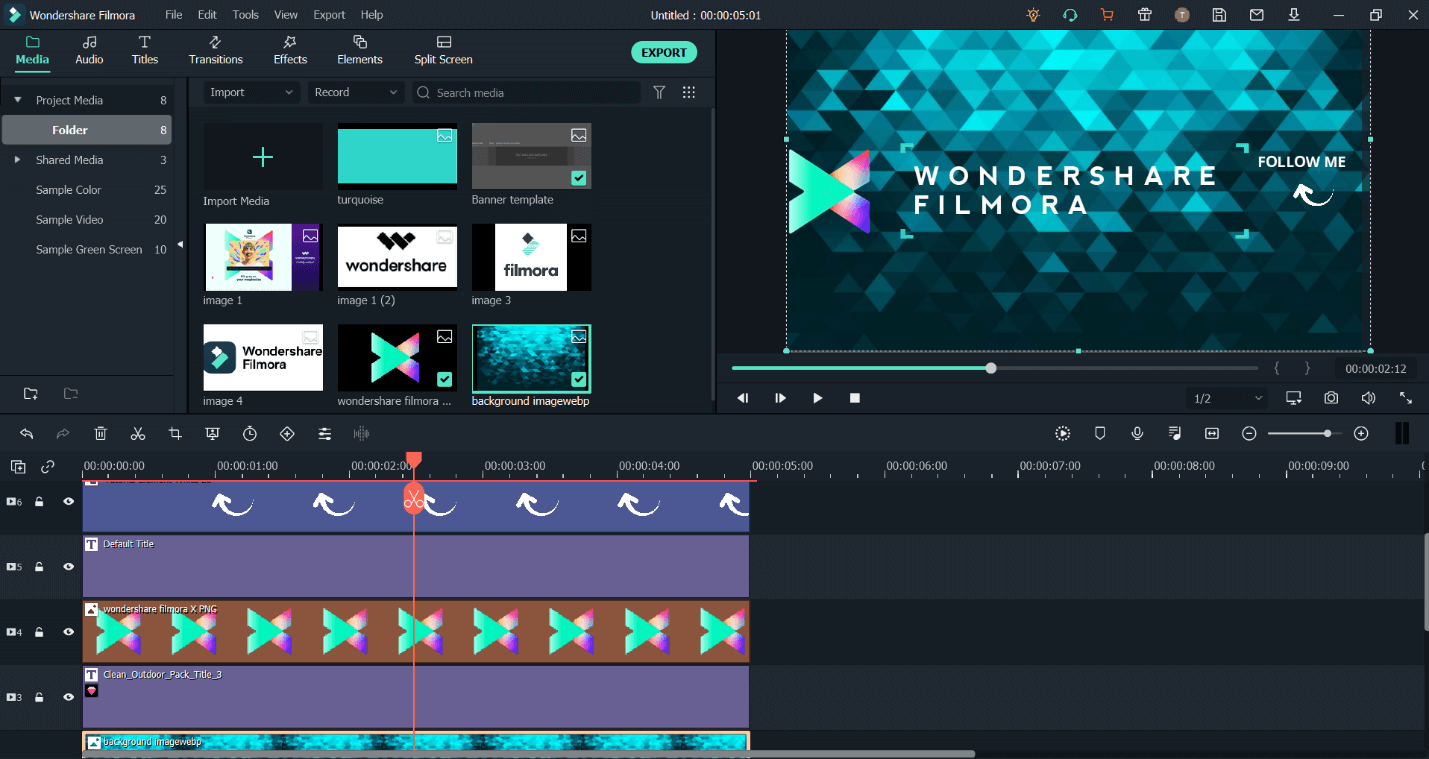Open the display settings monitor icon
This screenshot has width=1429, height=759.
pyautogui.click(x=1294, y=398)
